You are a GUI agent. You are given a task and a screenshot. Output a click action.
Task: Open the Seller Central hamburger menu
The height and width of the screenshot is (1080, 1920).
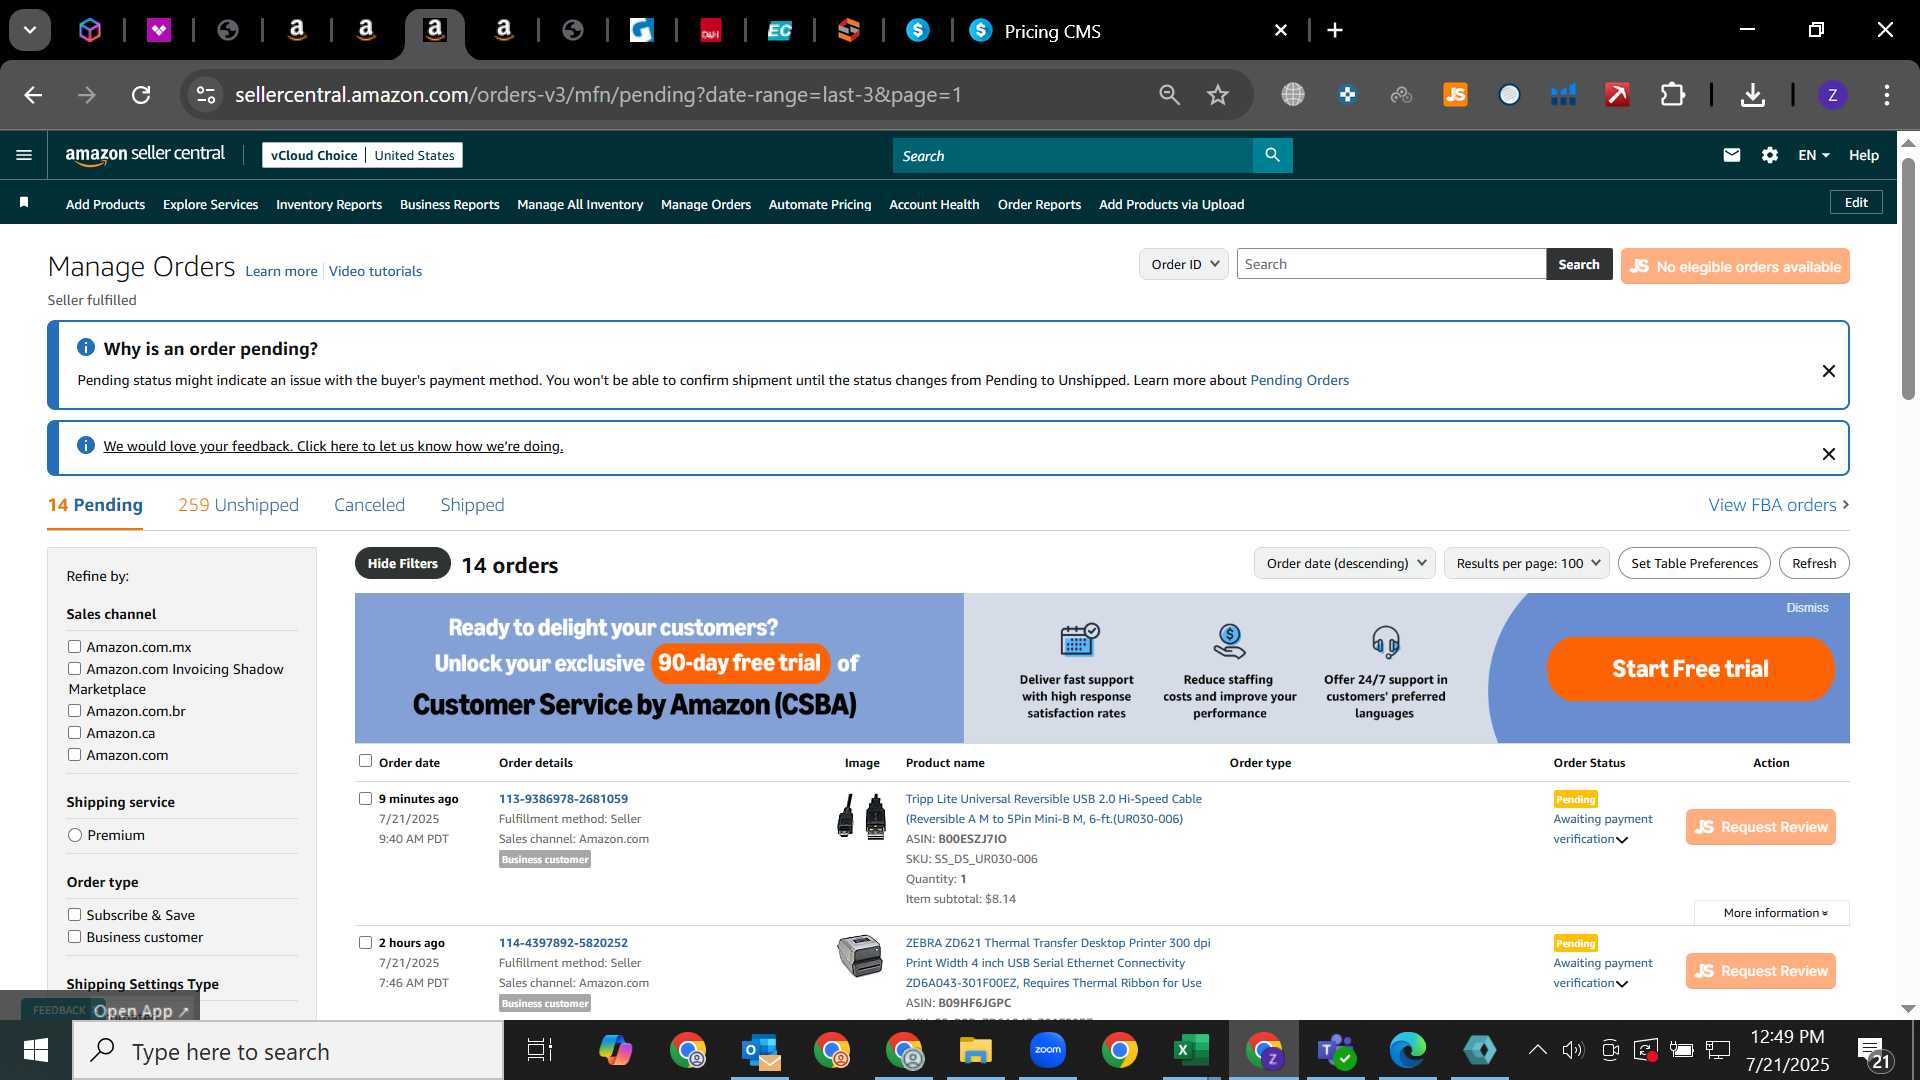tap(24, 155)
